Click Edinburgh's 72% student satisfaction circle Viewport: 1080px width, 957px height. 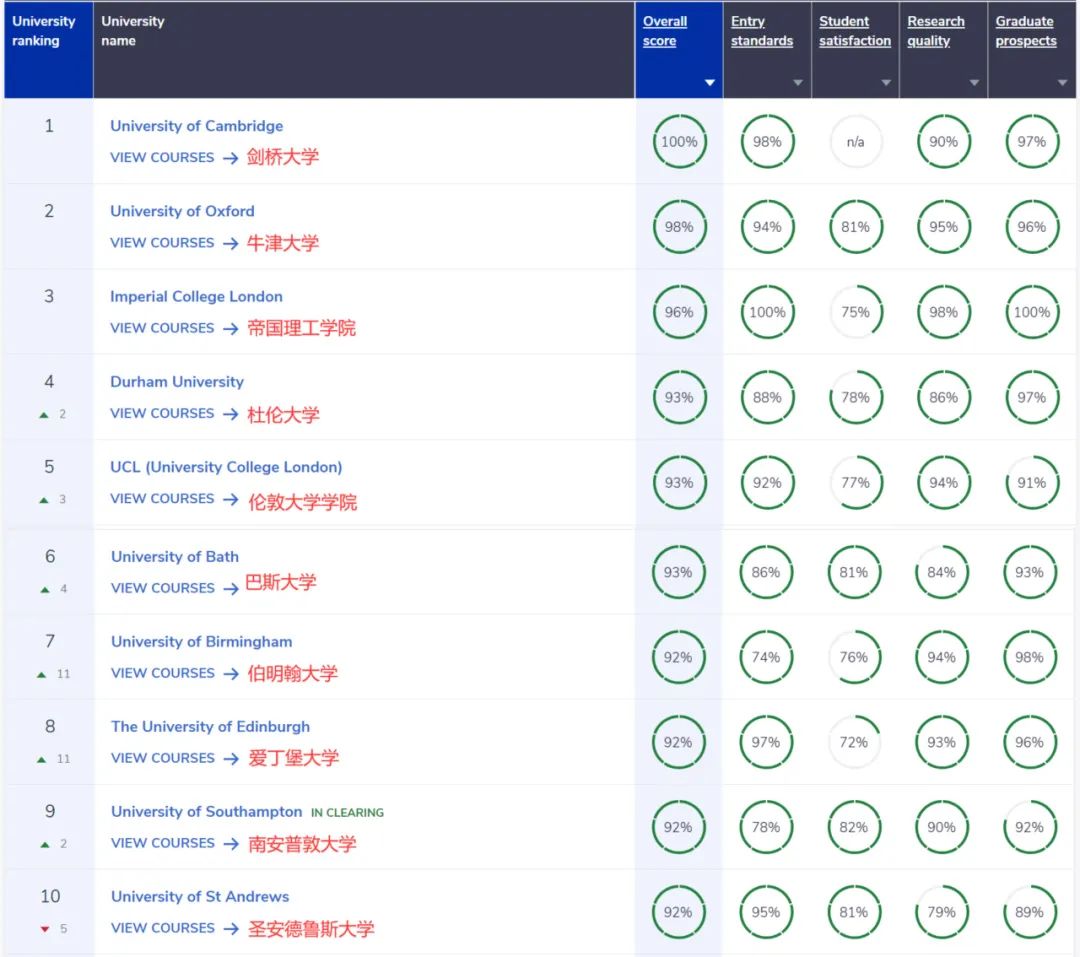click(x=853, y=743)
